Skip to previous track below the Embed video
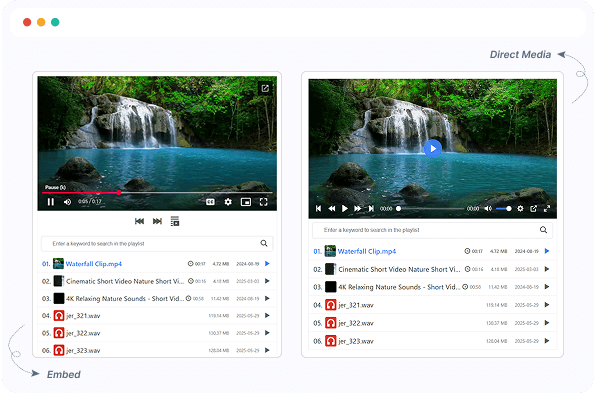The height and width of the screenshot is (393, 597). pos(139,221)
